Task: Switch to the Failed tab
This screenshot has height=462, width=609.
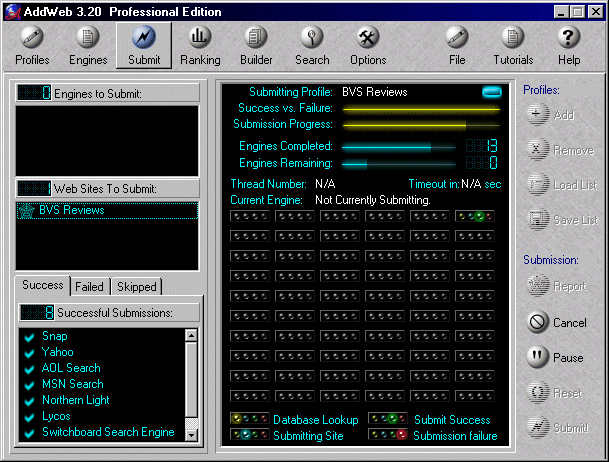Action: pos(89,287)
